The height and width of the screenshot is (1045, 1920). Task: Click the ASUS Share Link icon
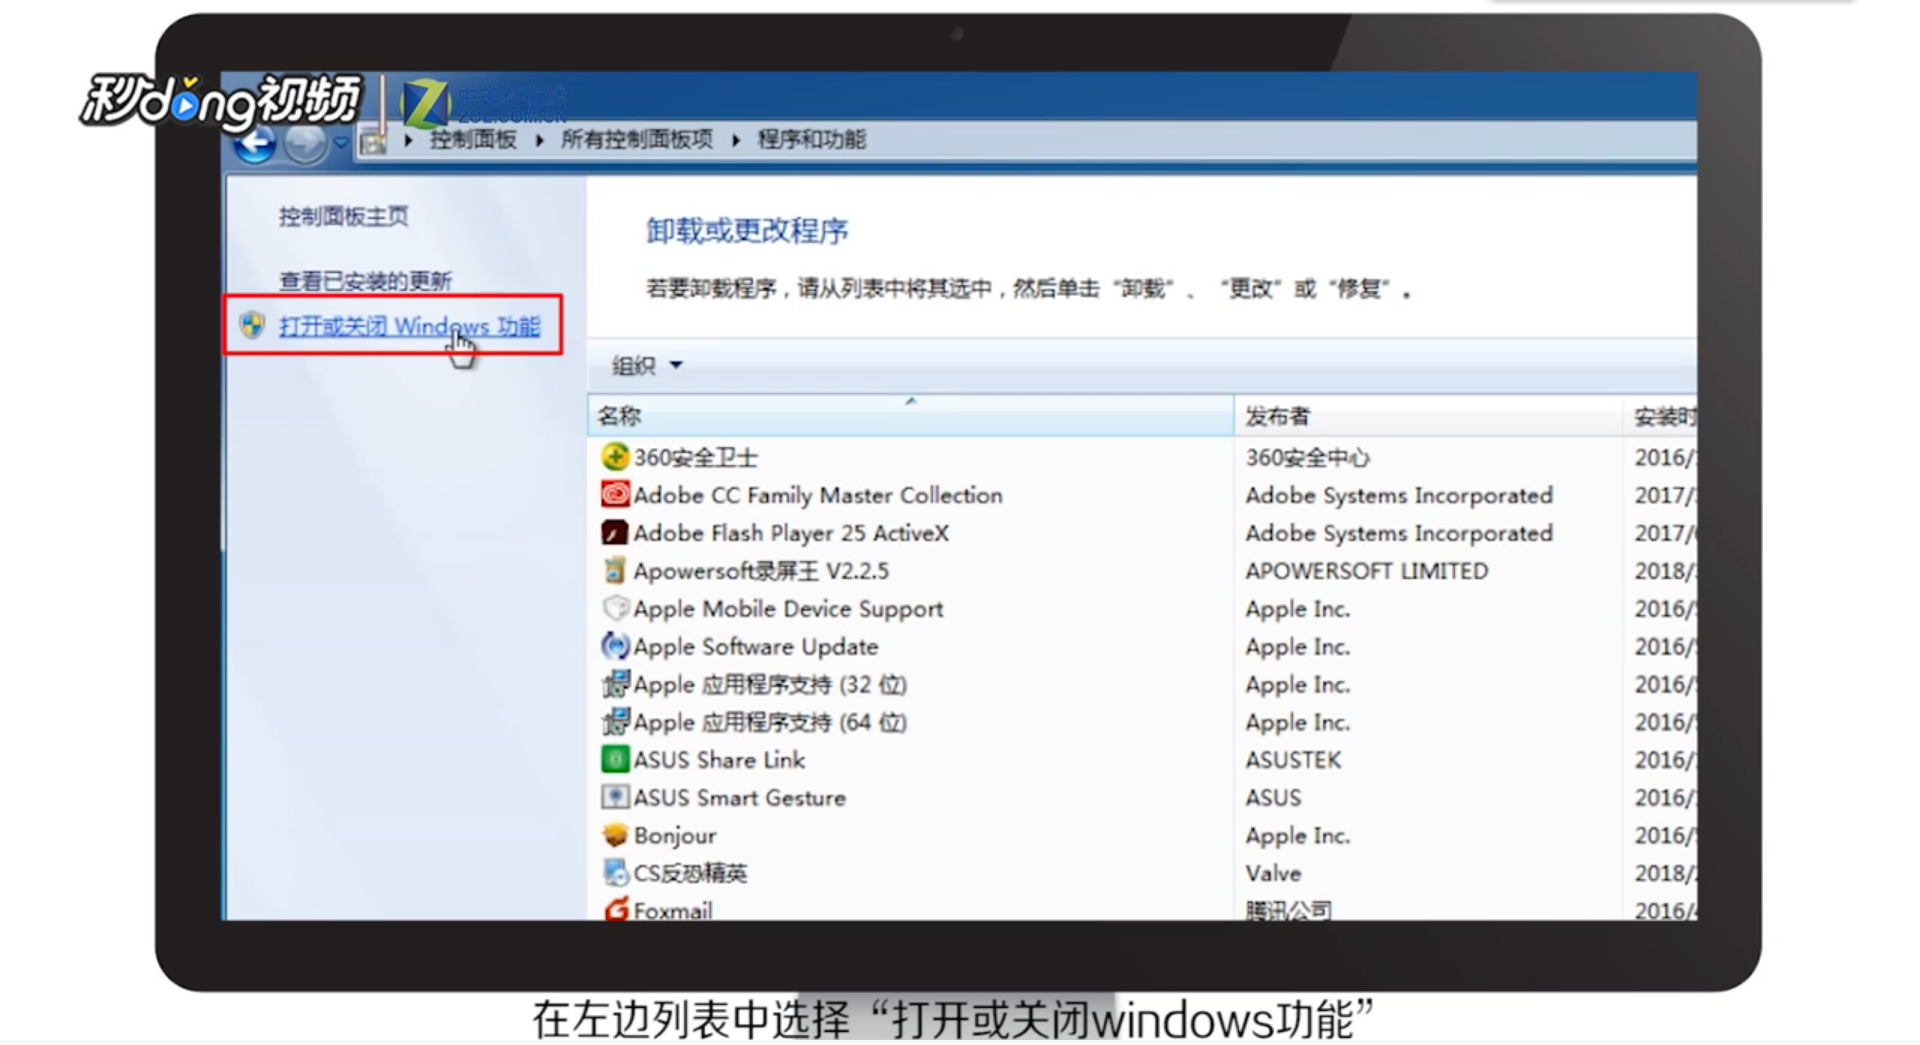point(615,759)
